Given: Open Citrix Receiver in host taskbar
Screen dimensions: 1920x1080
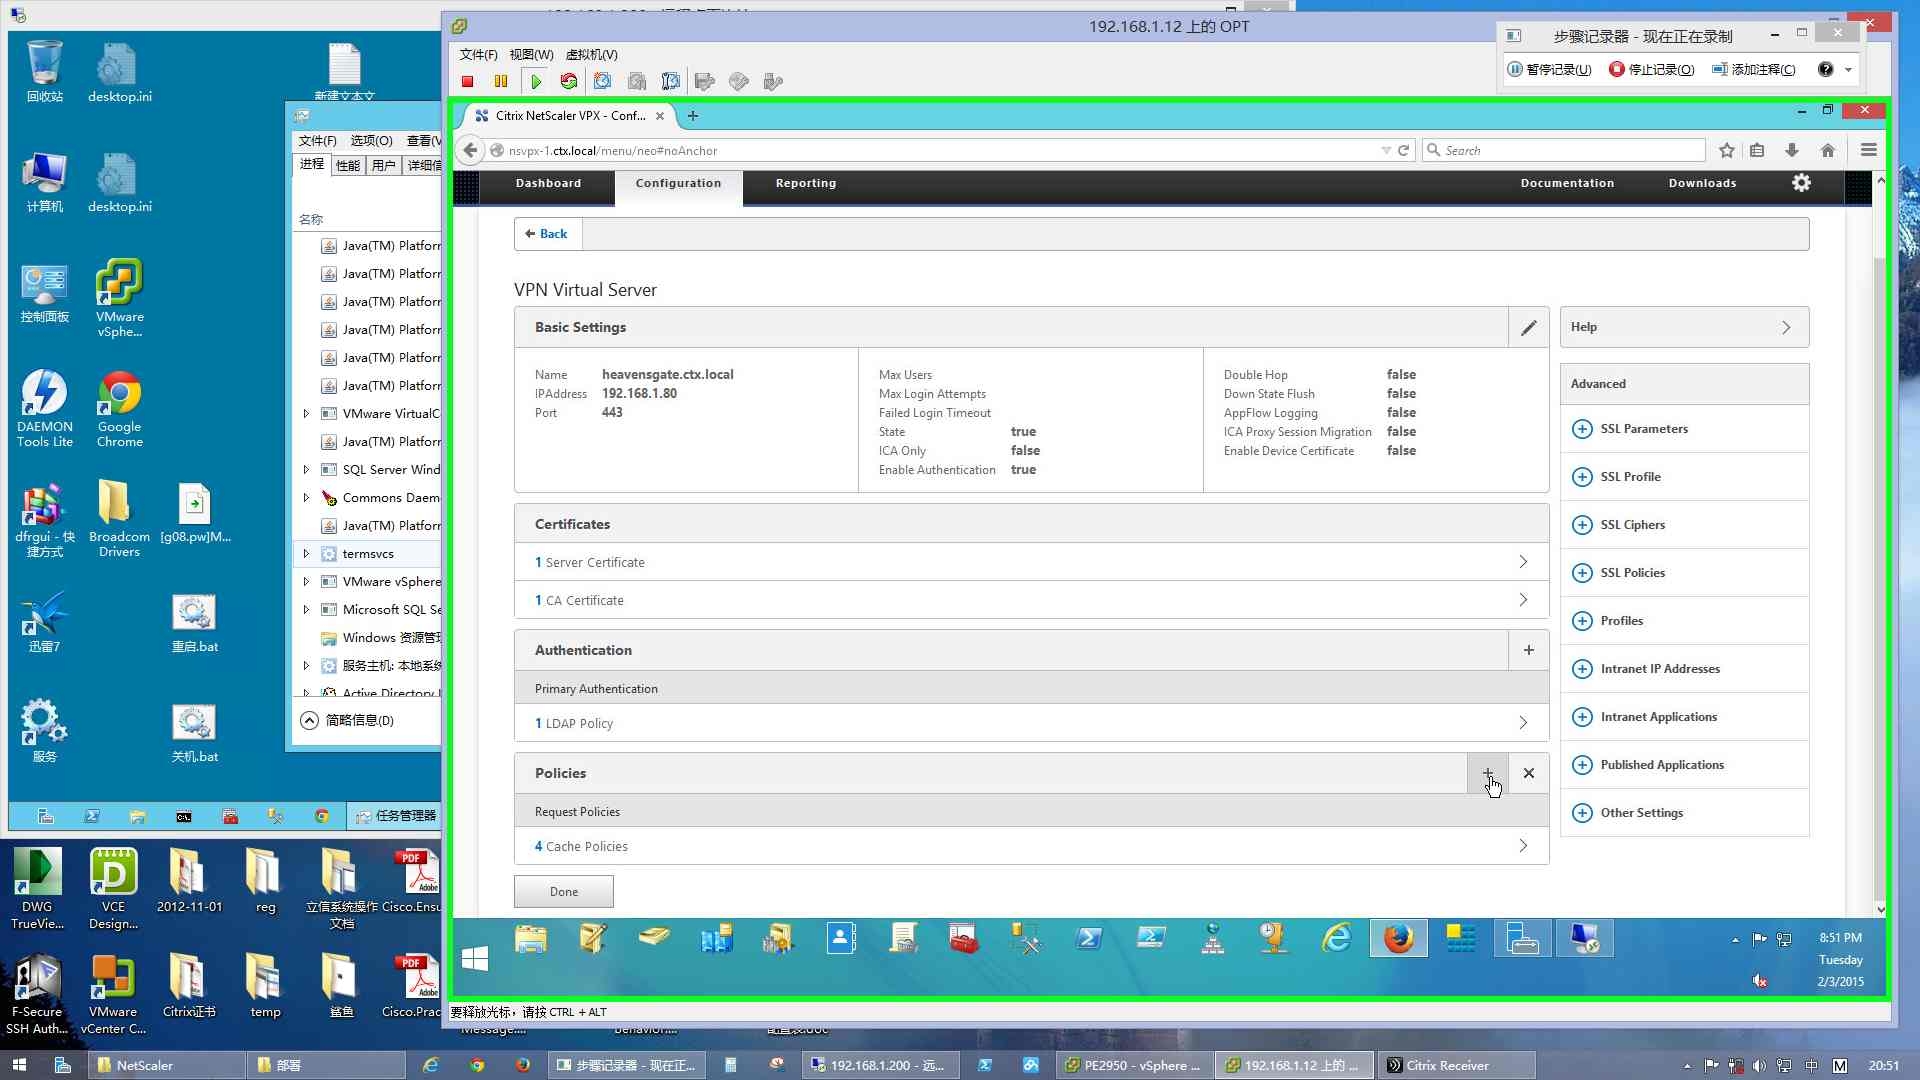Looking at the screenshot, I should tap(1456, 1065).
